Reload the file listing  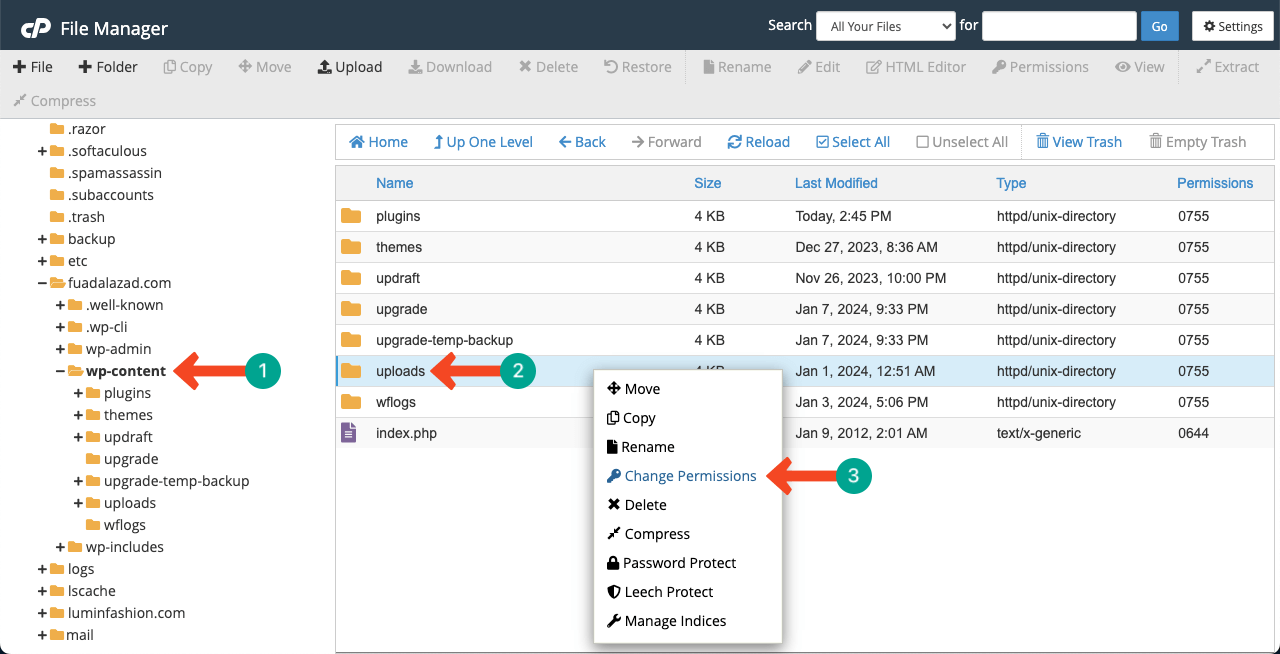click(x=758, y=142)
